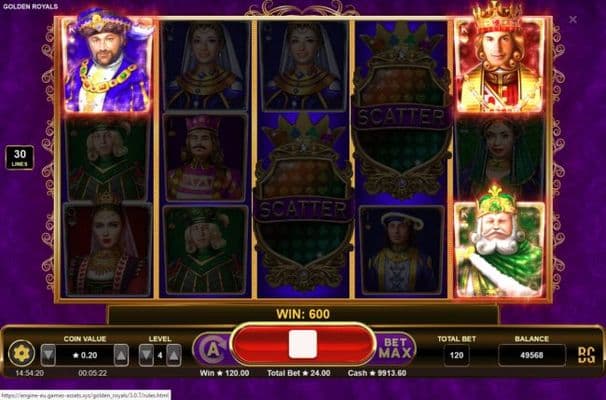Open the gear settings menu

pos(21,353)
